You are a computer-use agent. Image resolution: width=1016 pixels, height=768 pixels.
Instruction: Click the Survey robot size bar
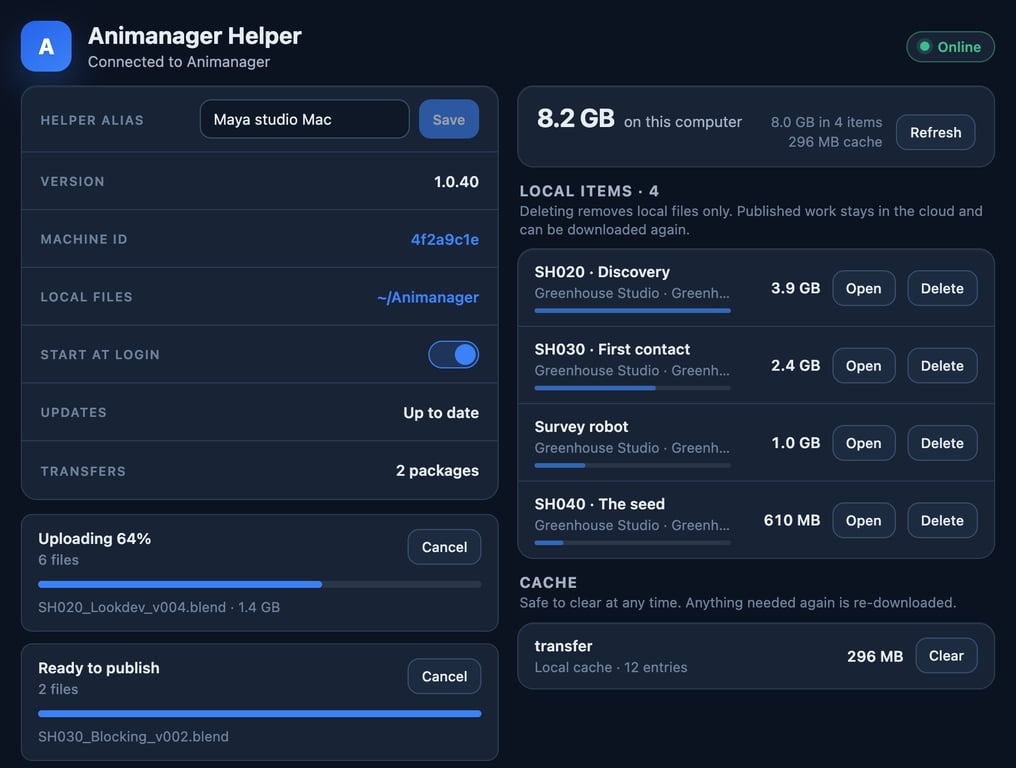[x=632, y=465]
